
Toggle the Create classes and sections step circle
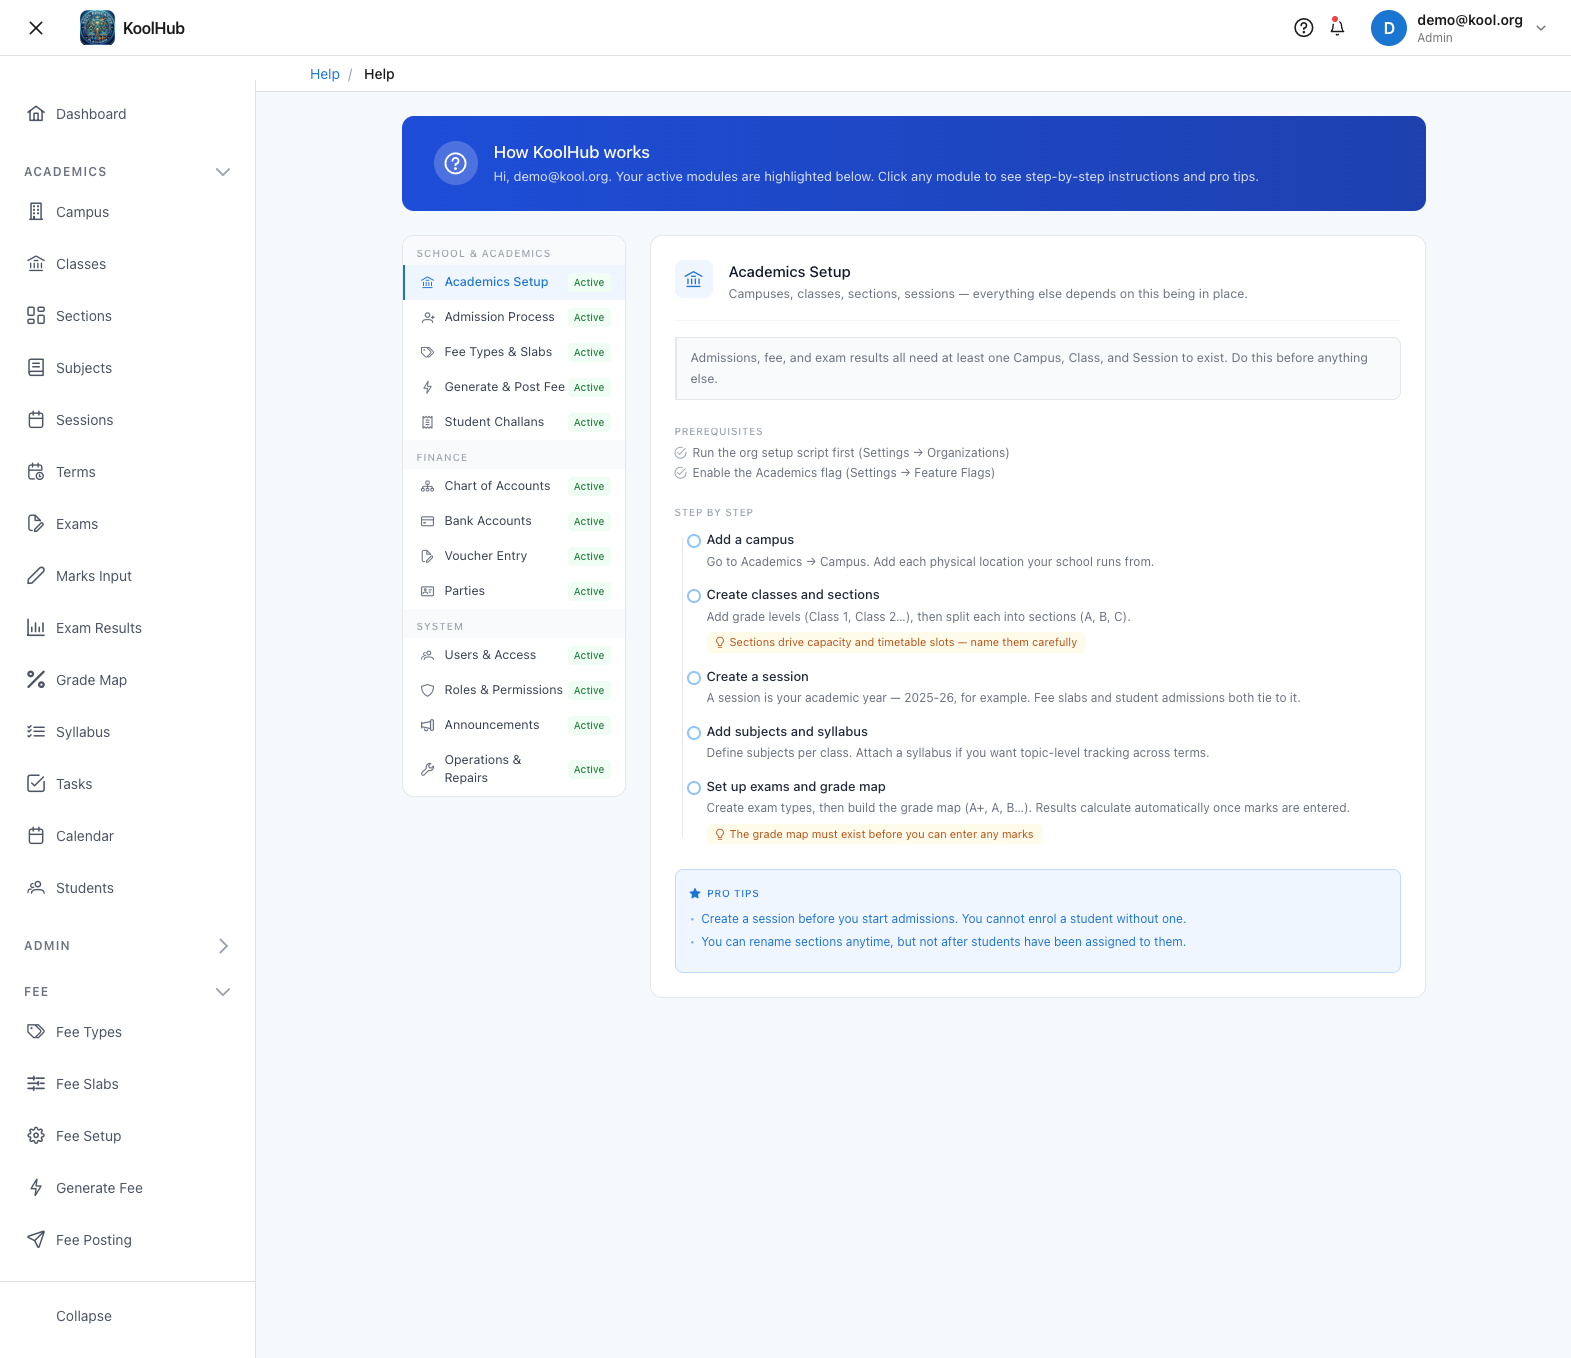[x=694, y=596]
